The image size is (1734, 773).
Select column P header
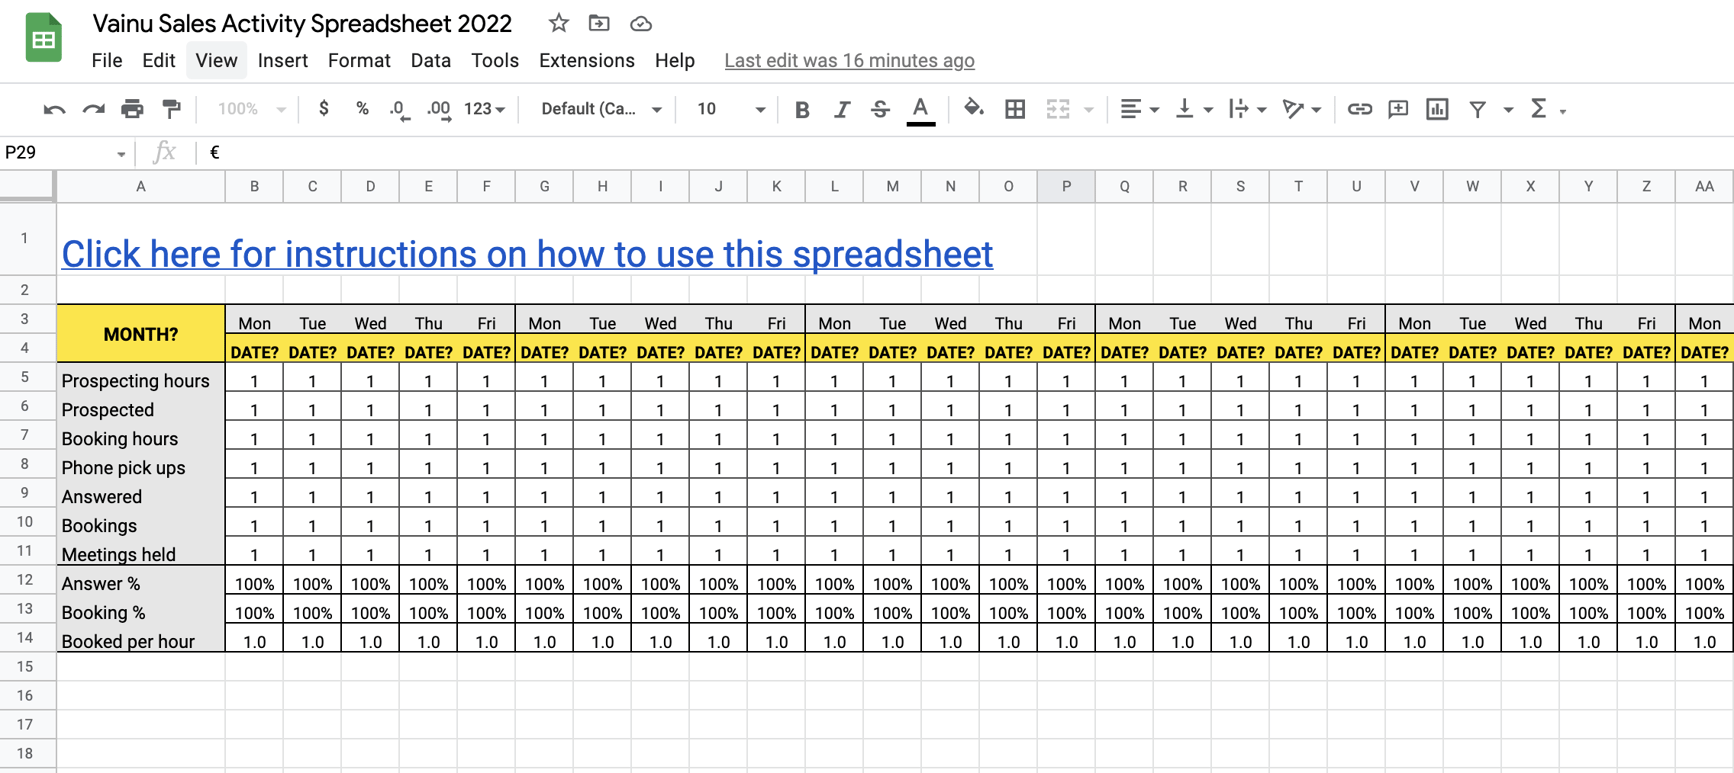click(x=1066, y=186)
